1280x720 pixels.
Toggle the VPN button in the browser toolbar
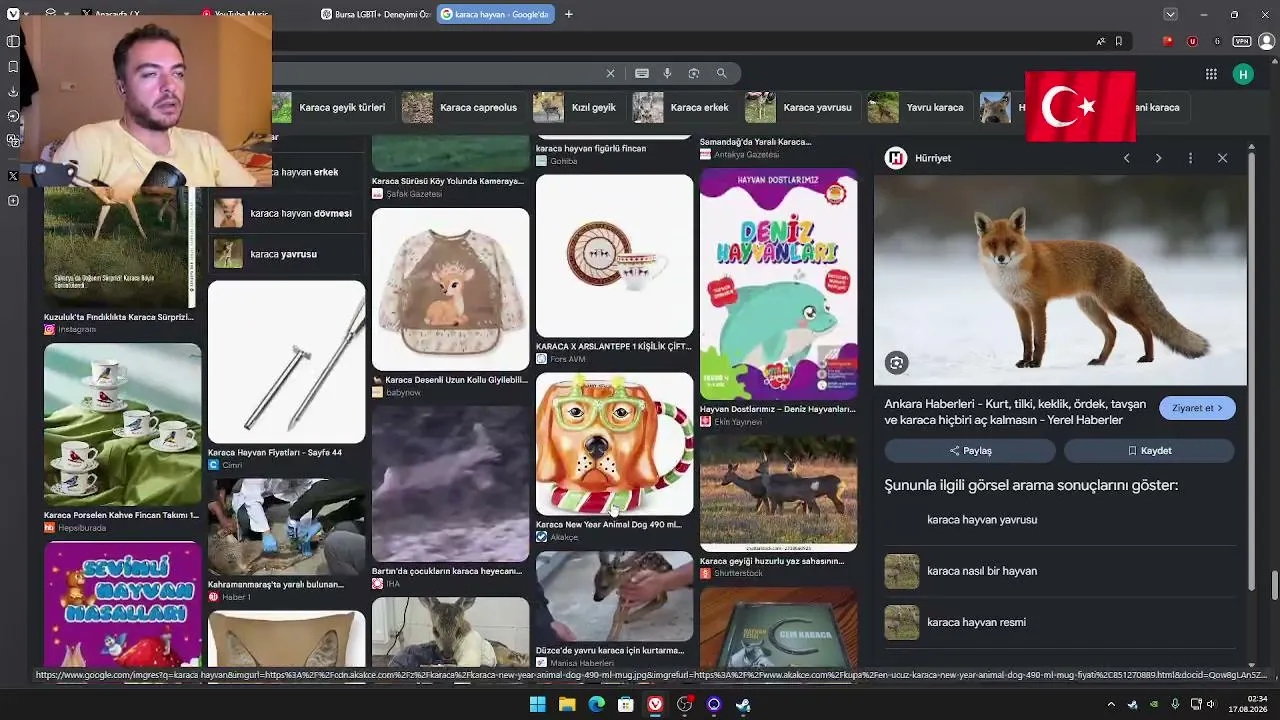click(1242, 41)
